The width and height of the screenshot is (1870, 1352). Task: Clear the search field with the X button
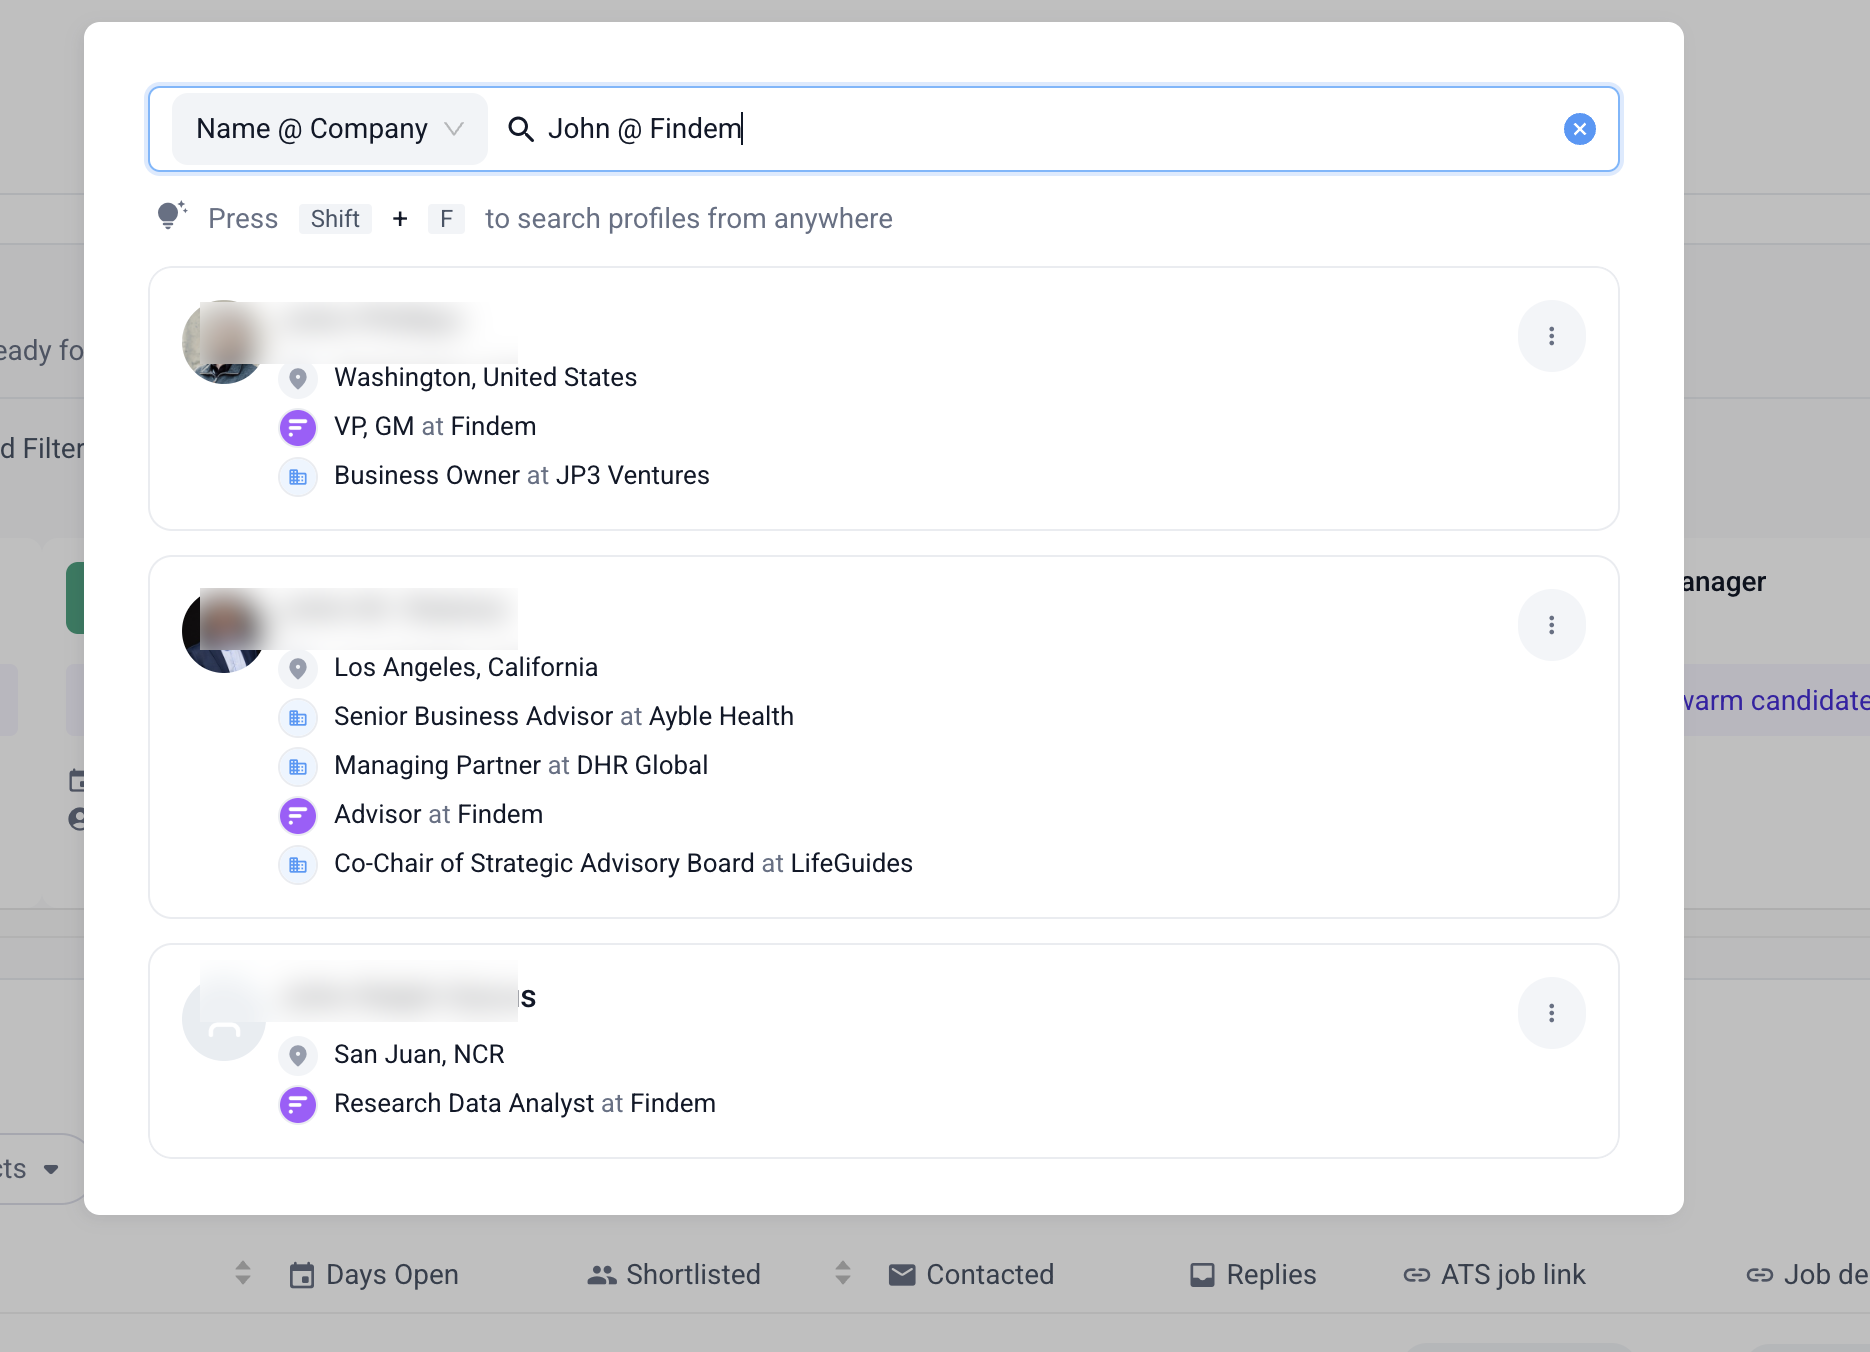(1579, 129)
